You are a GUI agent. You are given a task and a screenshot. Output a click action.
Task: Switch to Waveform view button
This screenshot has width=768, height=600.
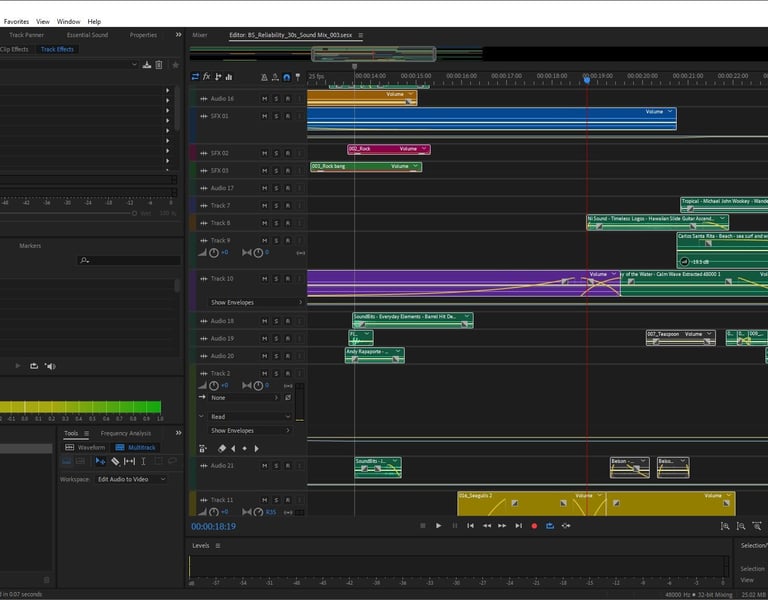(x=85, y=447)
